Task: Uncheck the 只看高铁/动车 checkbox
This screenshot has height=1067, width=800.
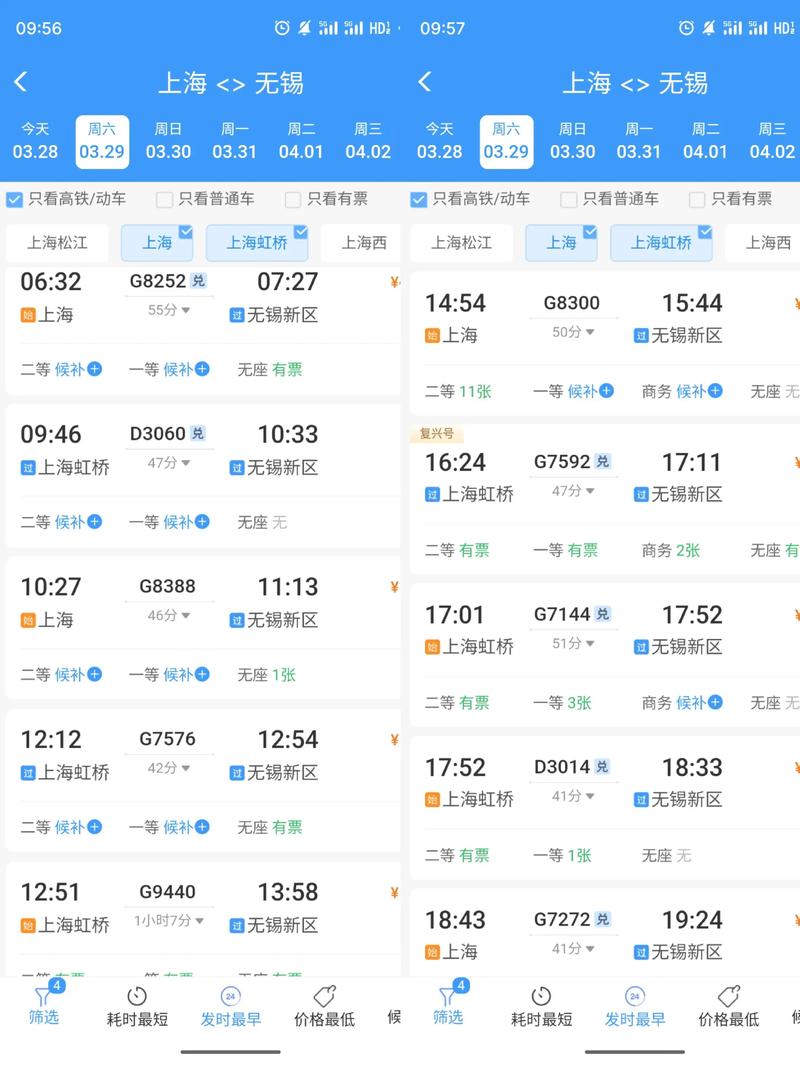Action: coord(12,199)
